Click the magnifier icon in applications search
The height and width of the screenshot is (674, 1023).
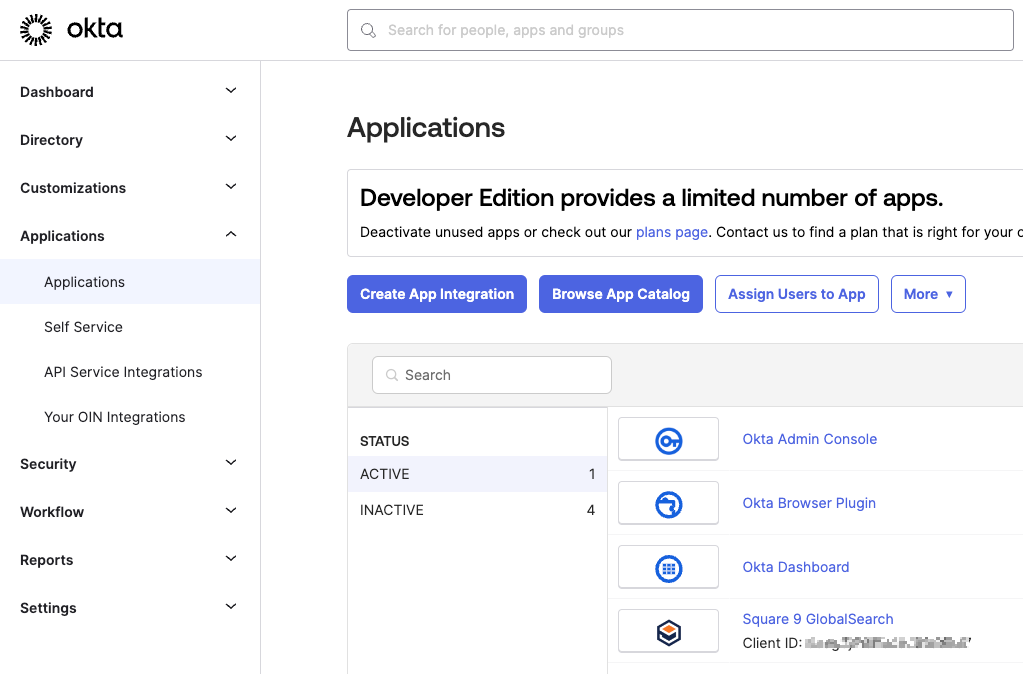(x=391, y=376)
